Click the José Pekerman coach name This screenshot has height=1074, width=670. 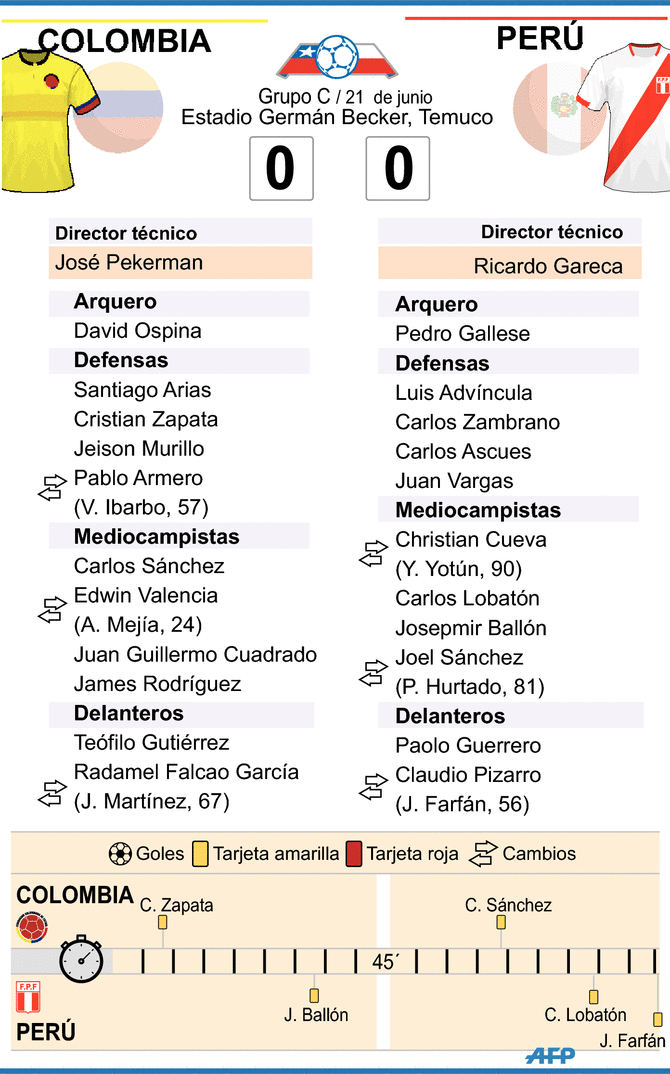coord(129,263)
